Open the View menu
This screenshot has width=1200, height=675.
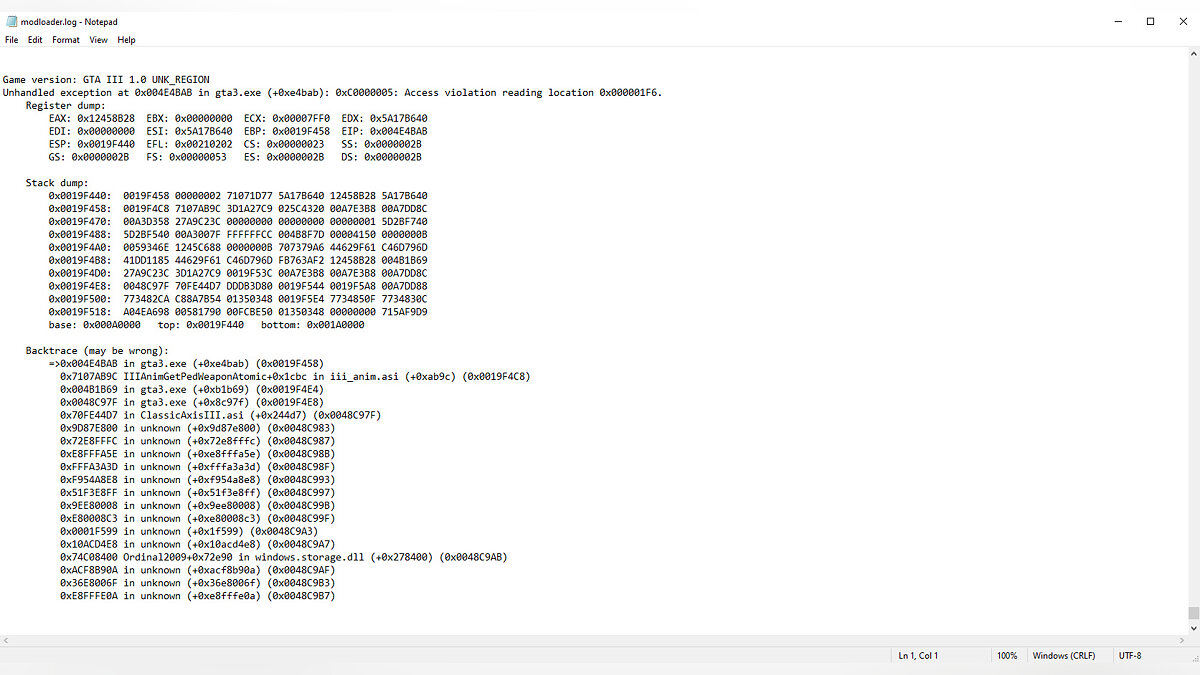(x=98, y=40)
